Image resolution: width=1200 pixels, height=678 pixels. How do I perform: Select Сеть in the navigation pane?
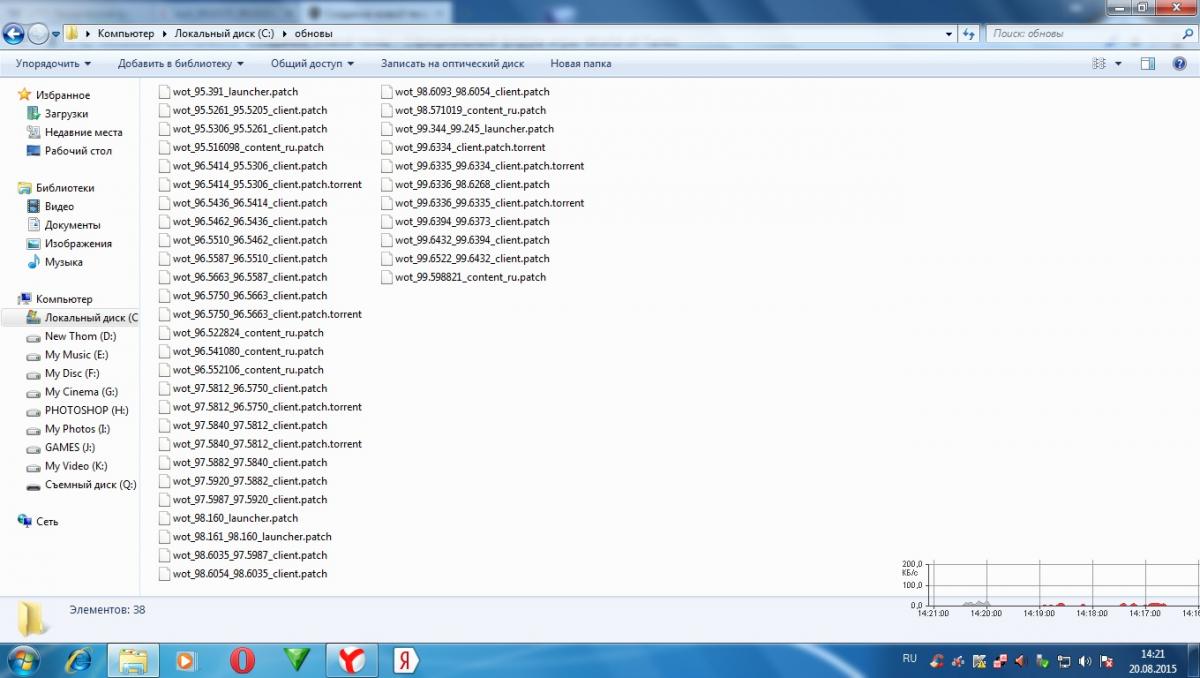click(47, 521)
